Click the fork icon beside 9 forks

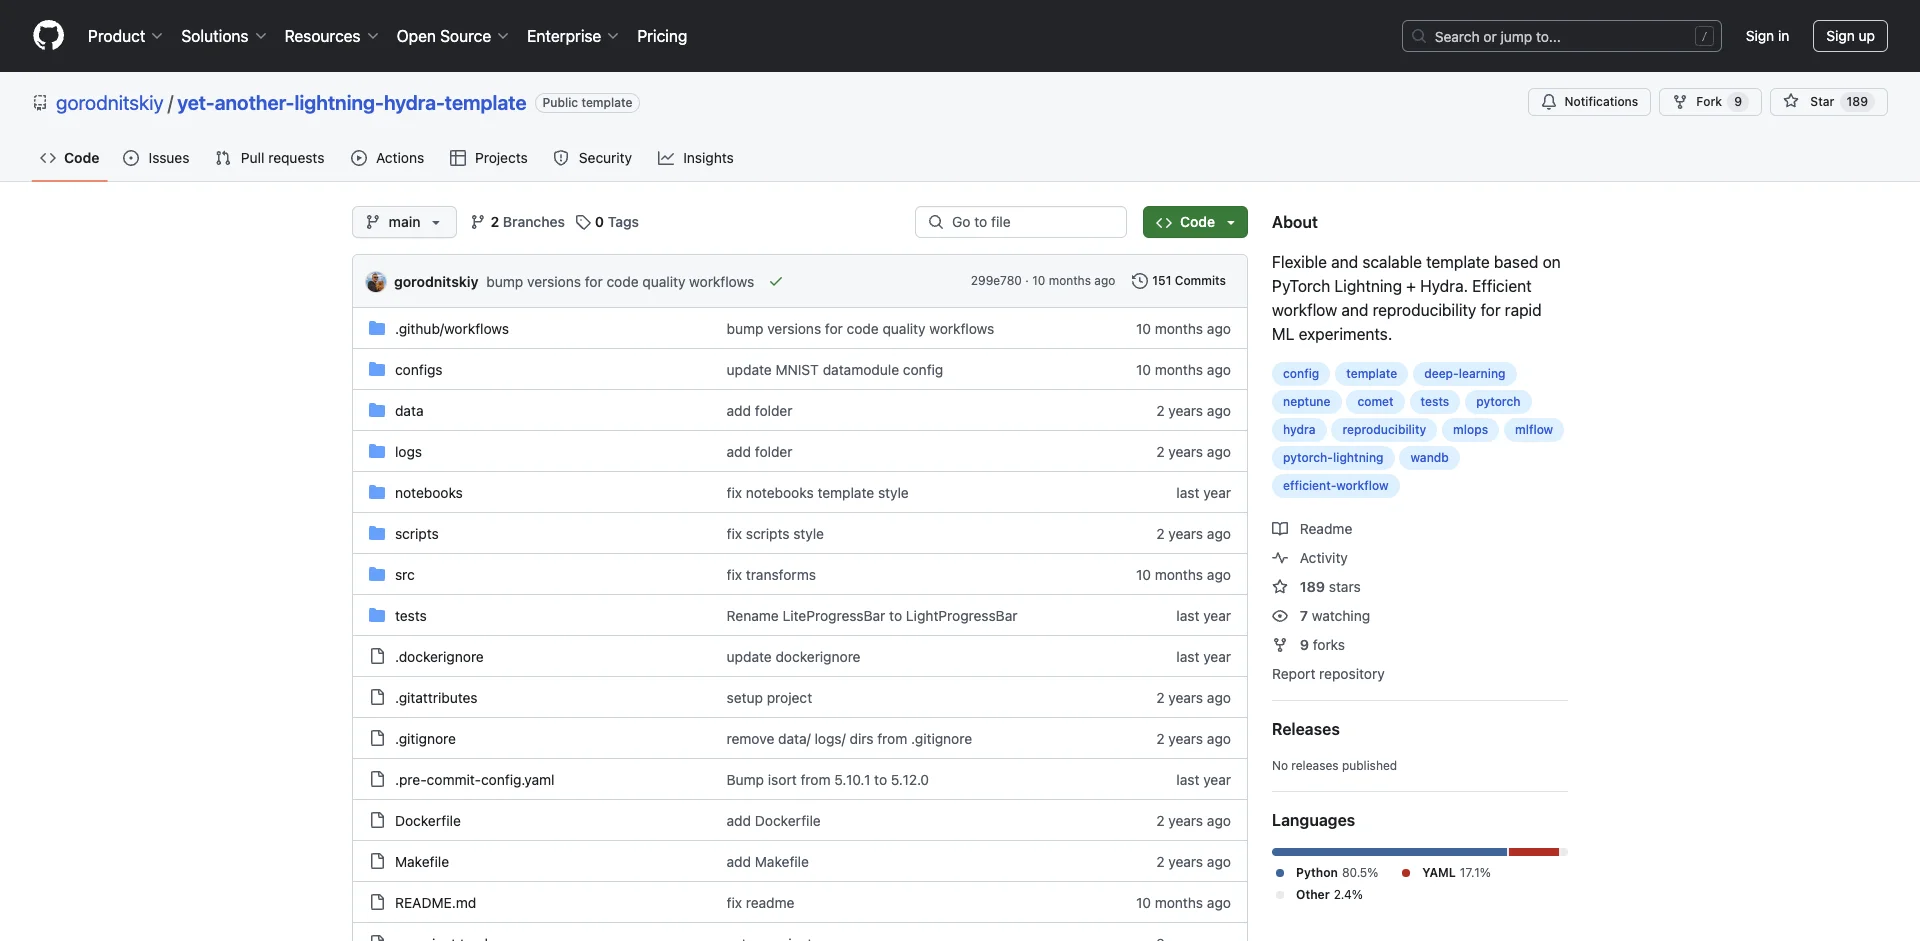coord(1280,645)
